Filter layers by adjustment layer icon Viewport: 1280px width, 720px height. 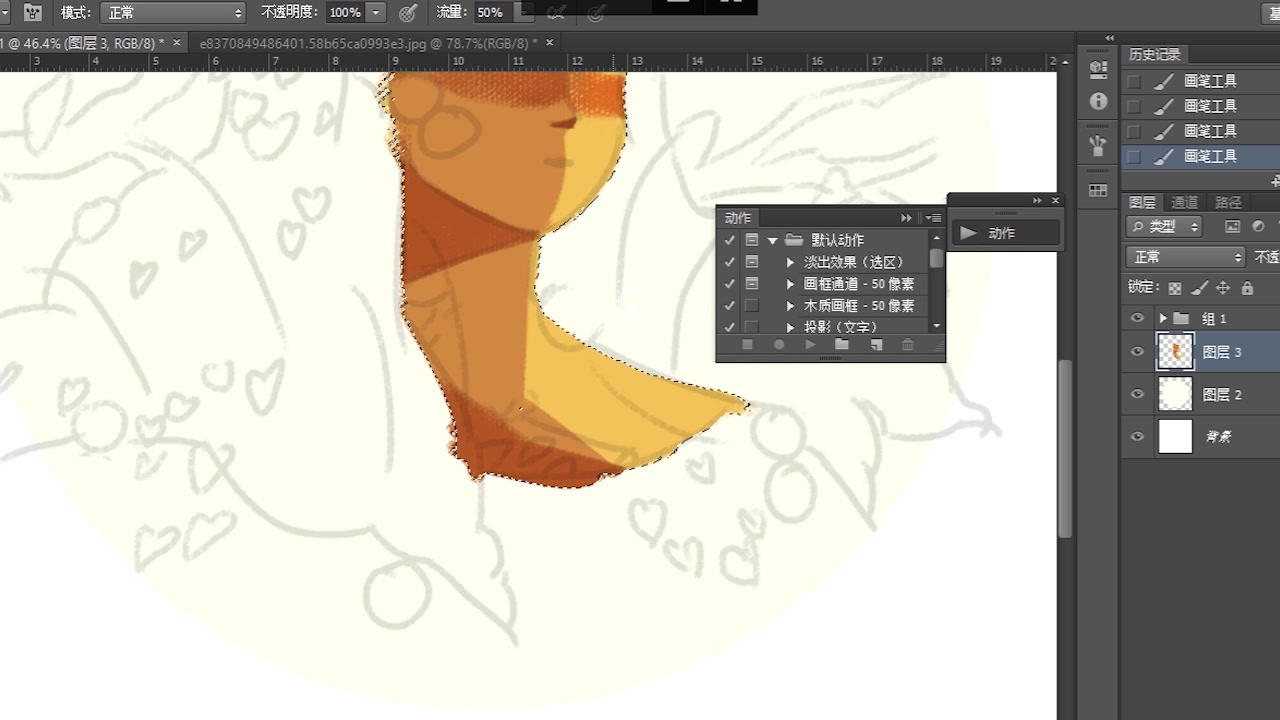tap(1258, 227)
